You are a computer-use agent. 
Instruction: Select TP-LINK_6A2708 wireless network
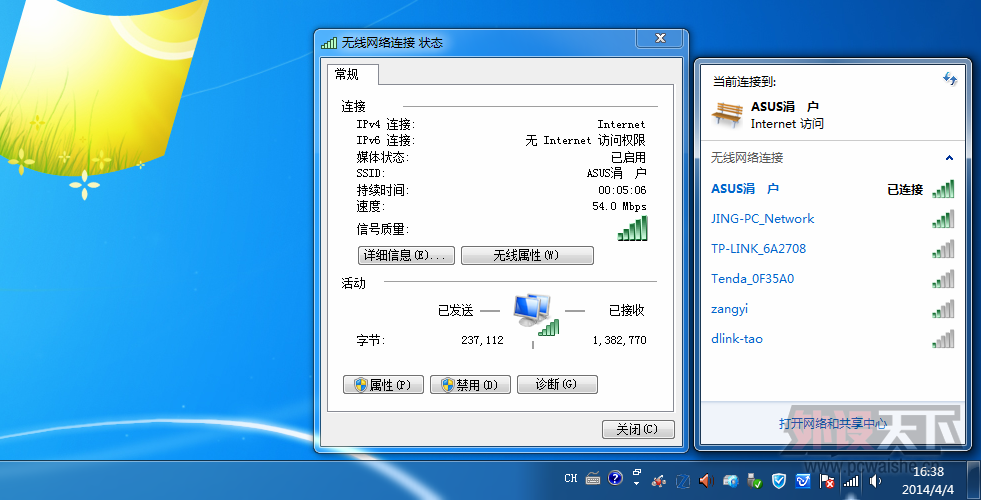(x=833, y=248)
